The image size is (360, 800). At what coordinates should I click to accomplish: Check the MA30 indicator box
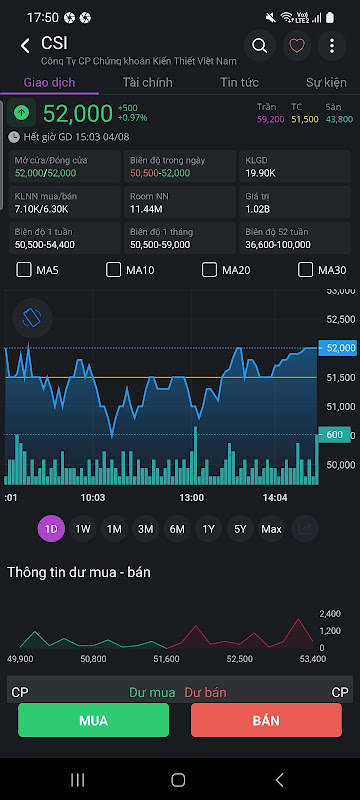pyautogui.click(x=305, y=270)
